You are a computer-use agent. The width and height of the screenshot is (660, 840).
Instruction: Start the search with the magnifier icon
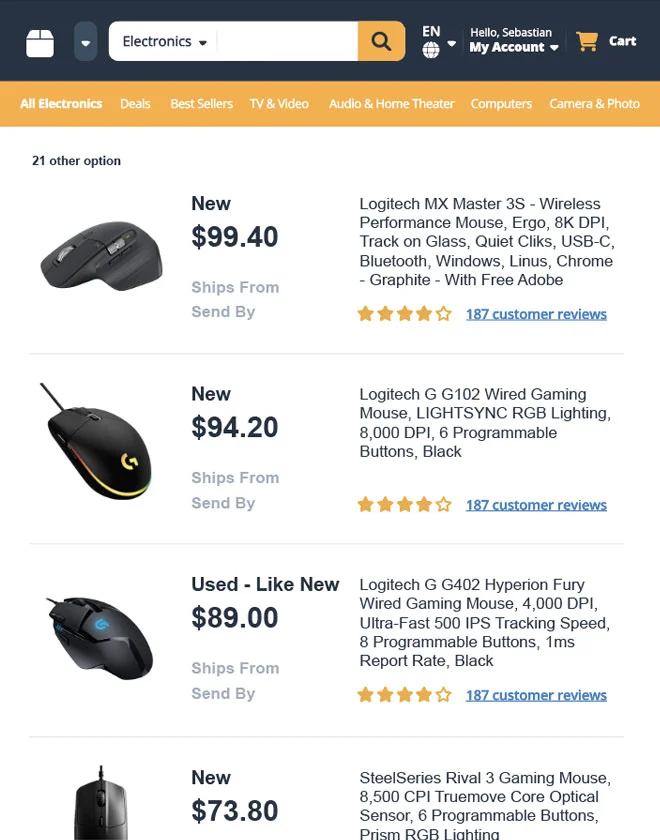(x=380, y=41)
